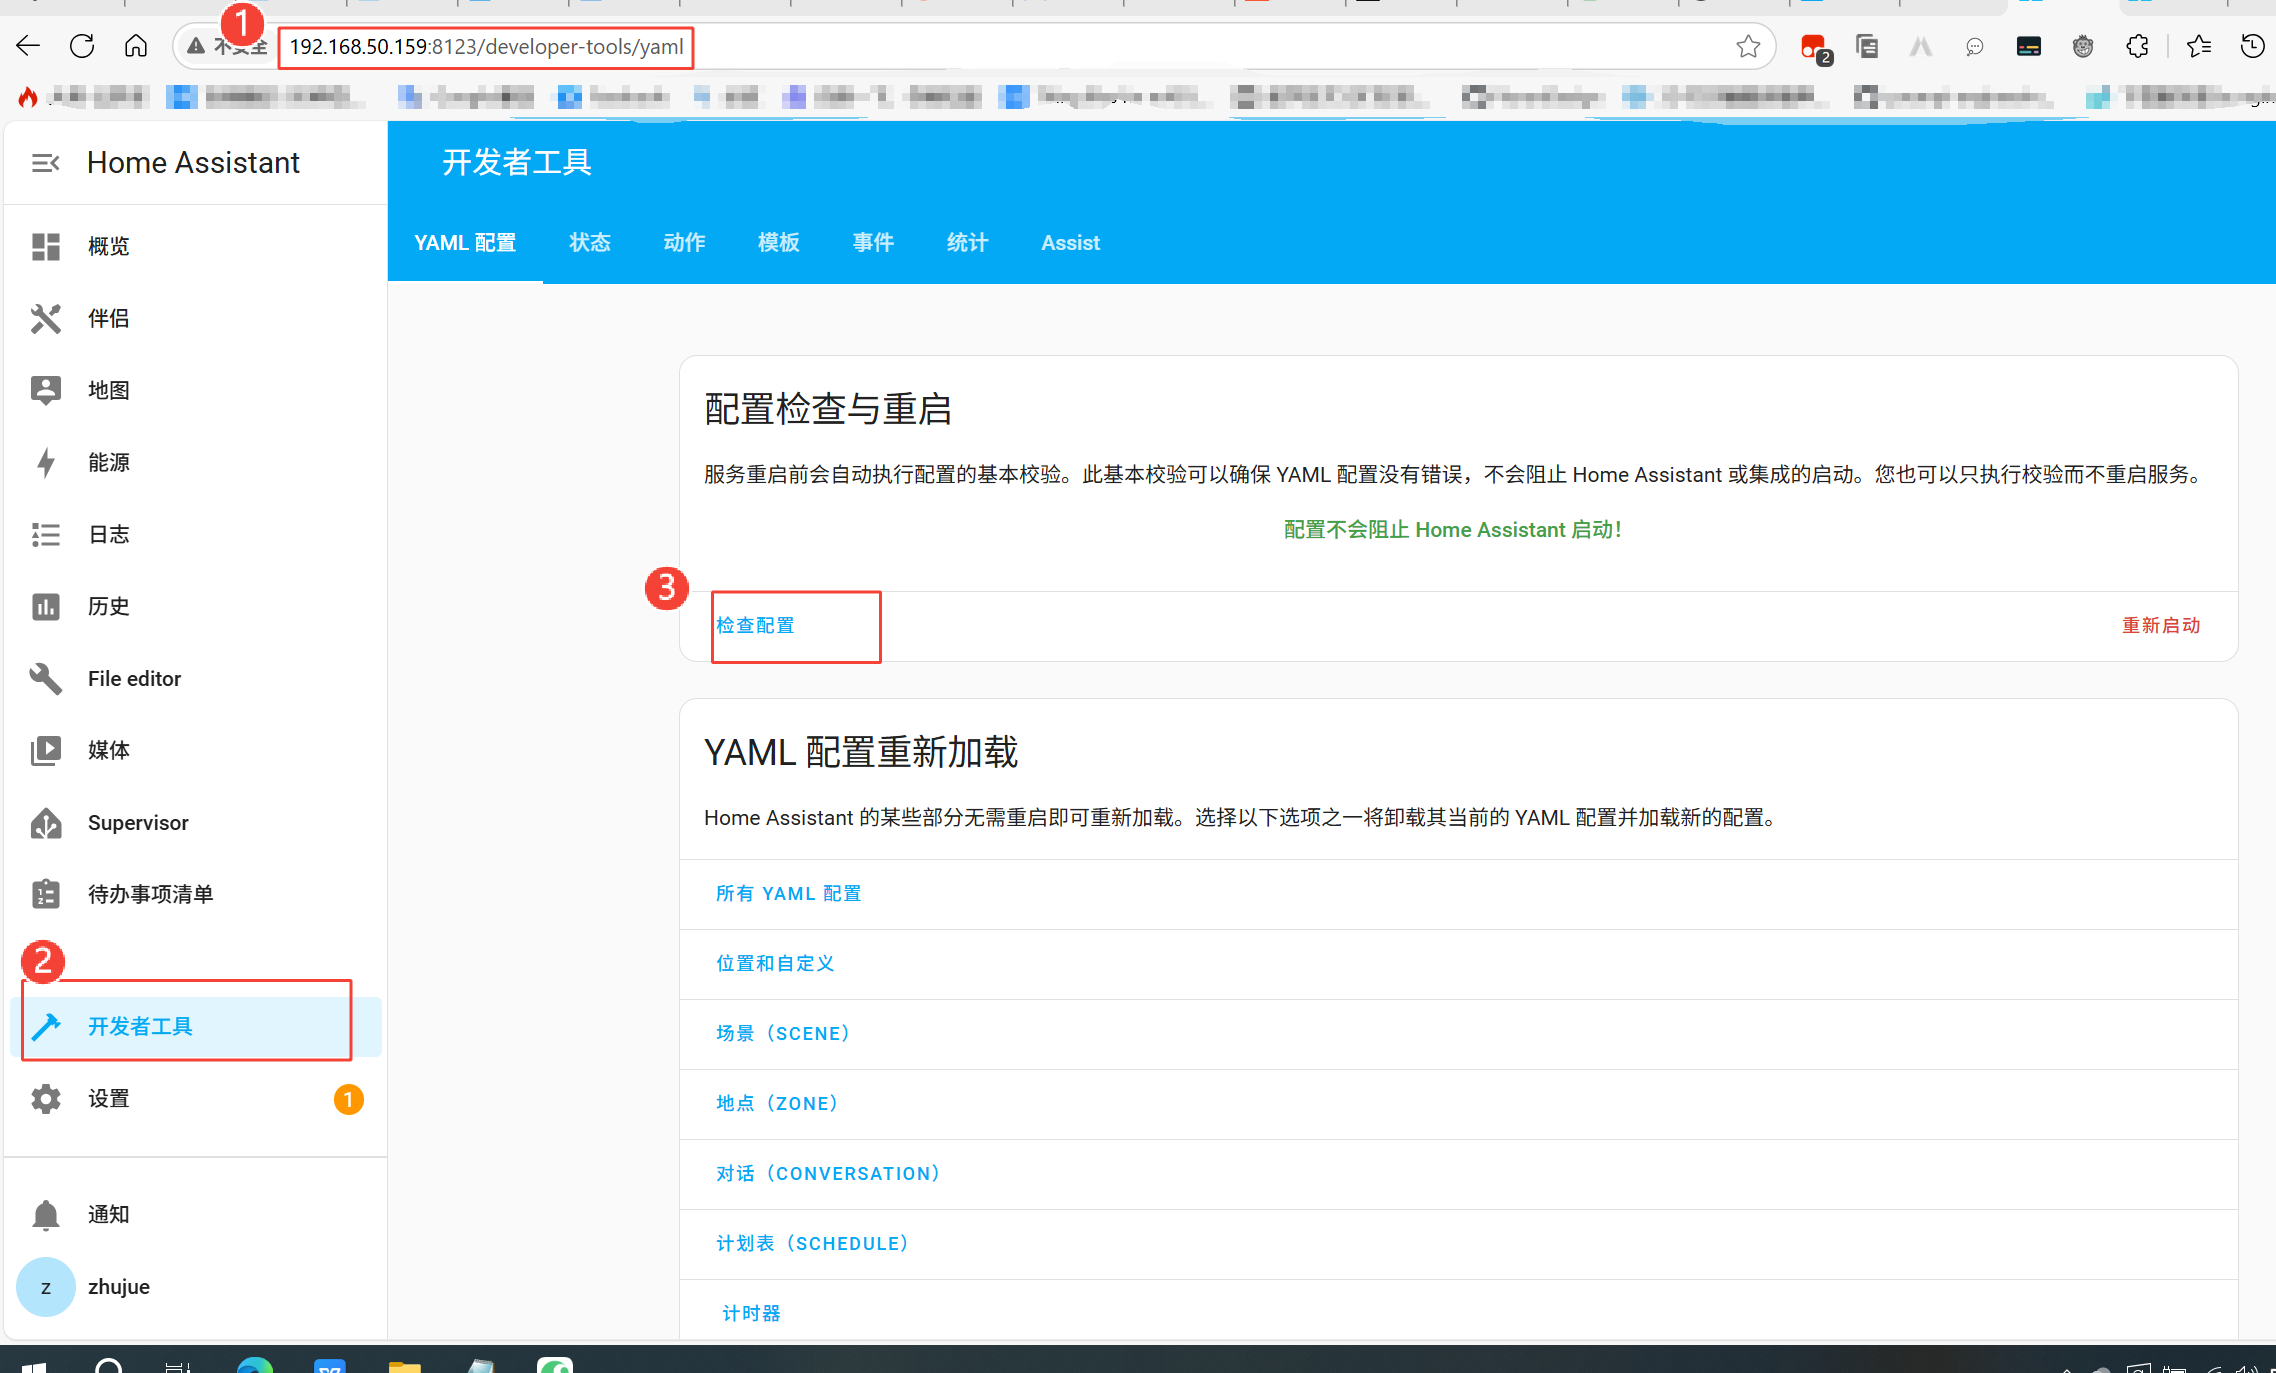Switch to 动作 tab
Viewport: 2276px width, 1373px height.
(684, 243)
